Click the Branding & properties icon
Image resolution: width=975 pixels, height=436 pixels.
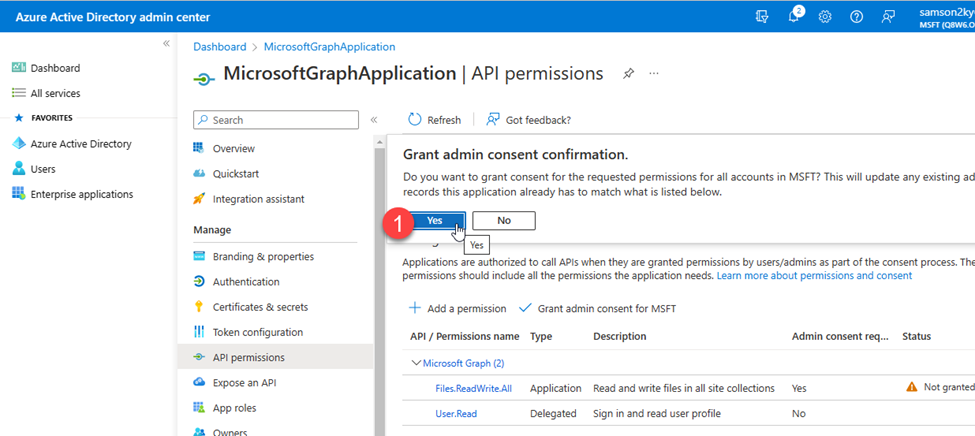199,256
